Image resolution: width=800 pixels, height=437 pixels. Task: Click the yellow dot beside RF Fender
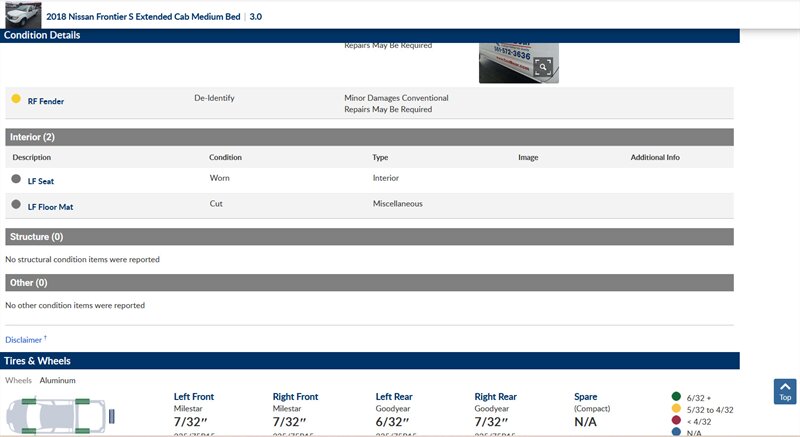pos(16,99)
